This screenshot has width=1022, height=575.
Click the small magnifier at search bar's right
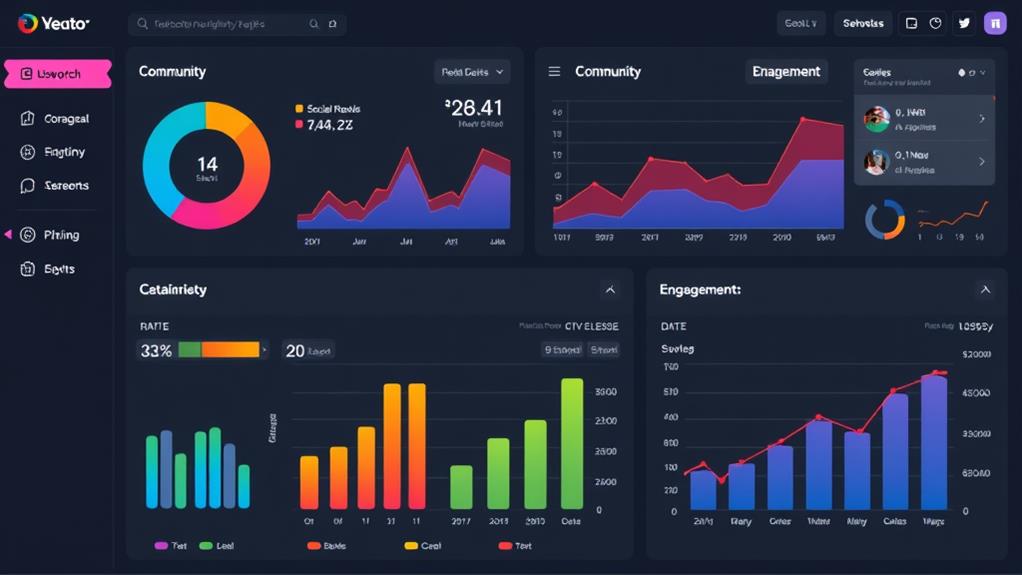pos(314,23)
